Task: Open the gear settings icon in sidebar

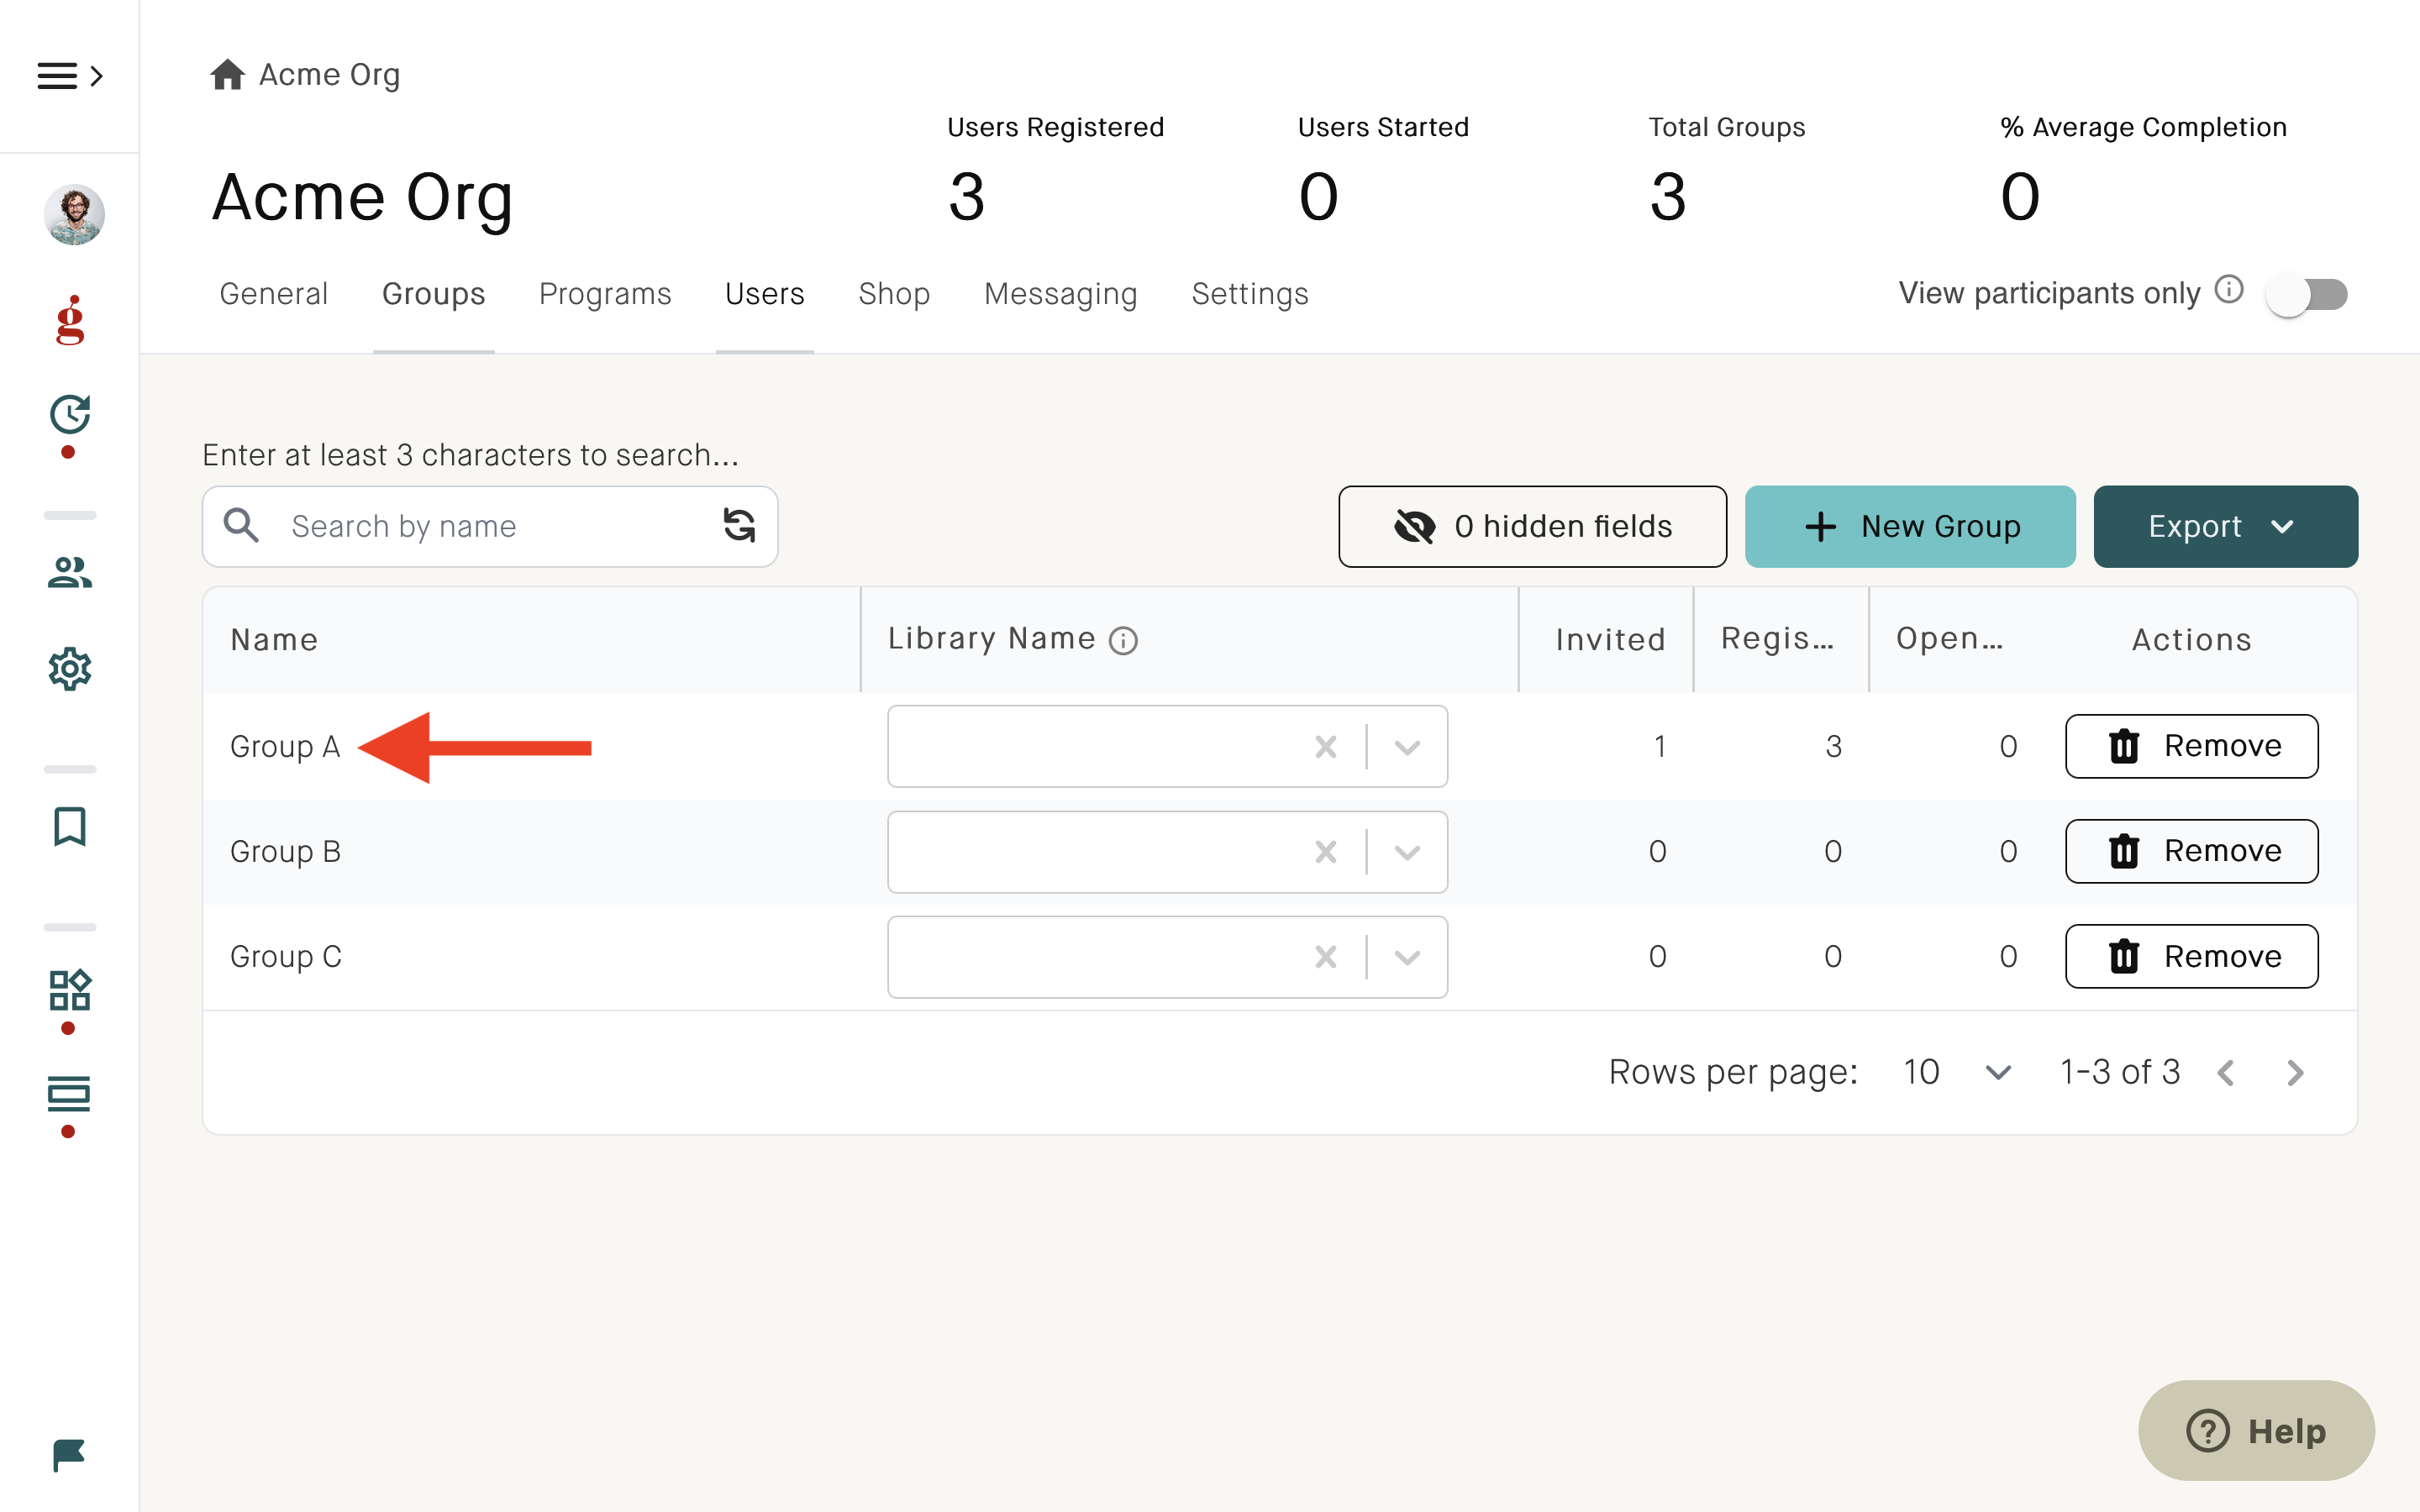Action: (x=70, y=668)
